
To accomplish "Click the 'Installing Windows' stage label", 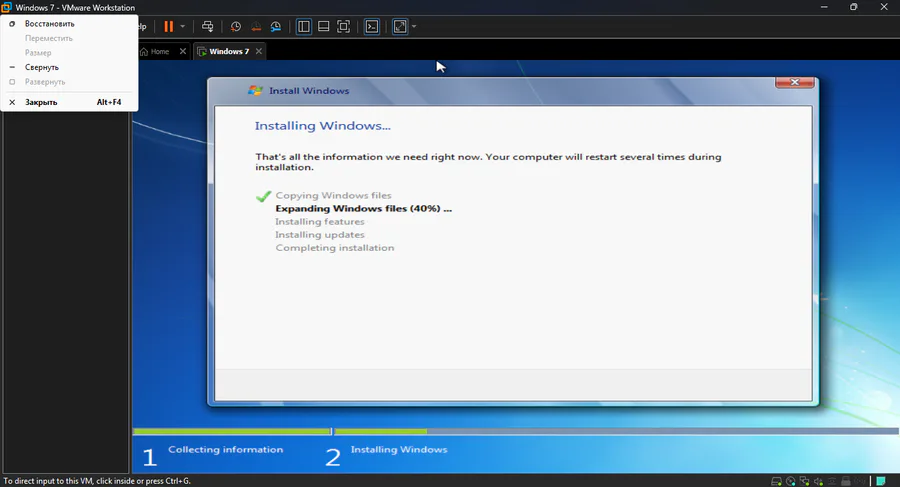I will 399,450.
